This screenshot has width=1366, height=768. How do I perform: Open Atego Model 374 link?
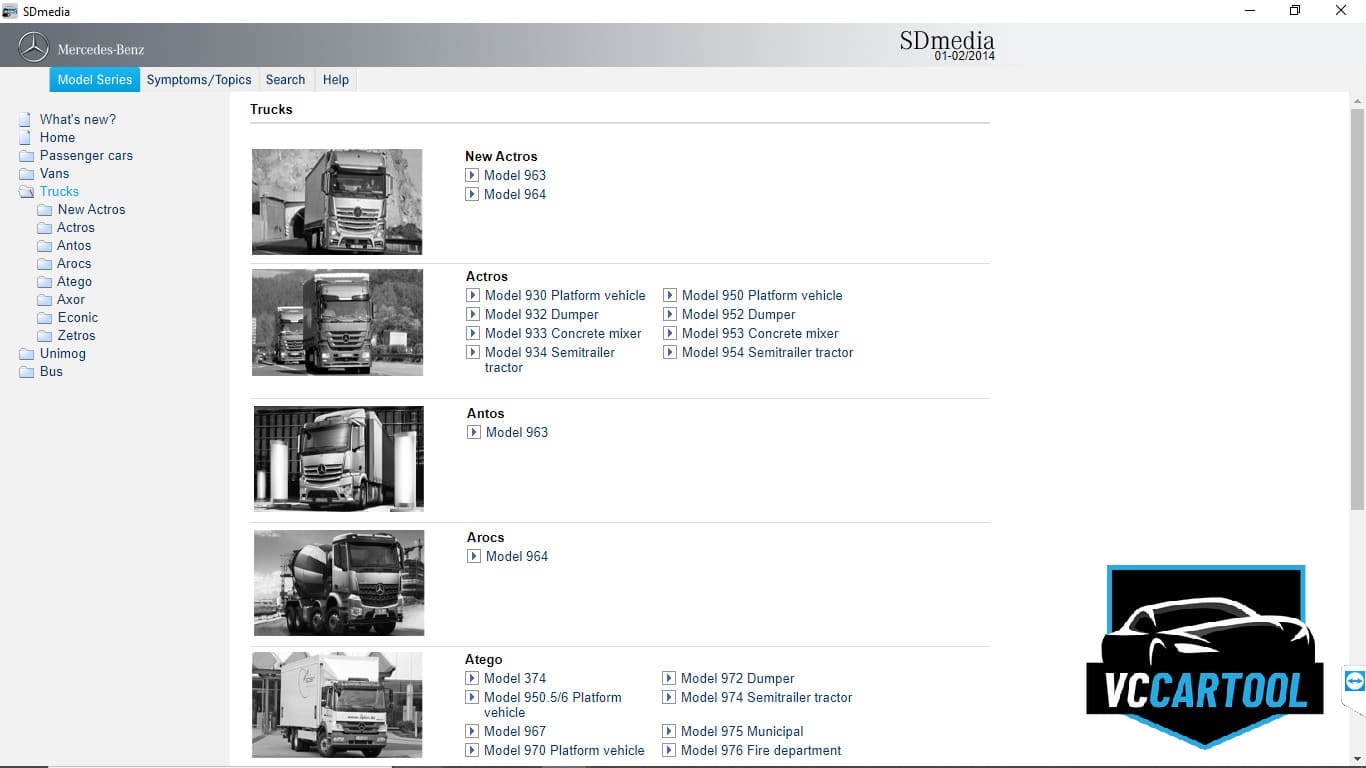[x=515, y=678]
